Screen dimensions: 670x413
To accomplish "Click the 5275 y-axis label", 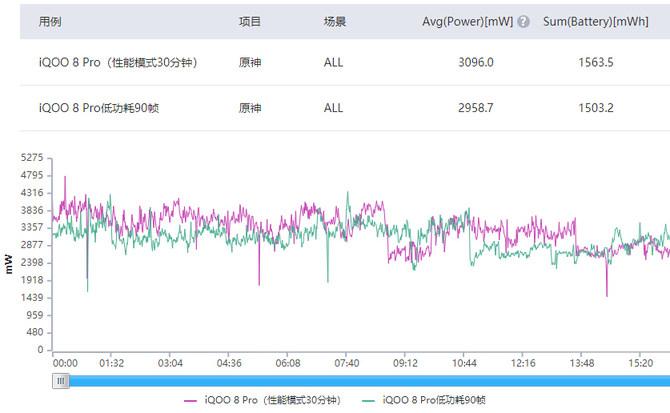I will (x=32, y=158).
